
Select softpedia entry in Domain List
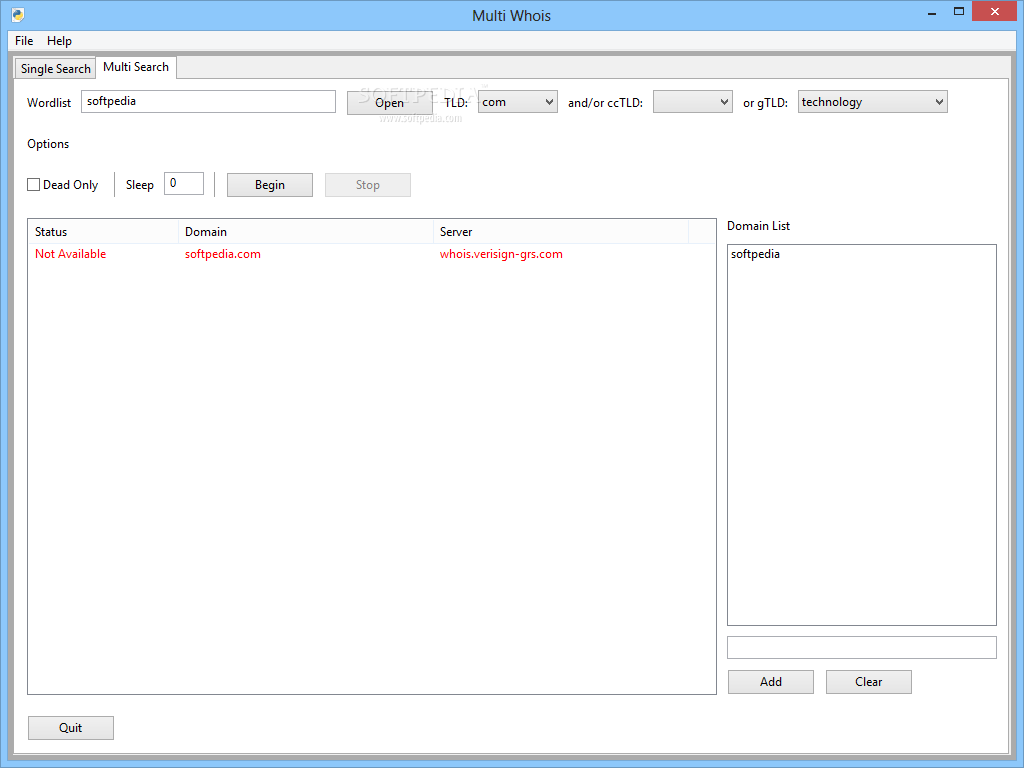pyautogui.click(x=755, y=254)
